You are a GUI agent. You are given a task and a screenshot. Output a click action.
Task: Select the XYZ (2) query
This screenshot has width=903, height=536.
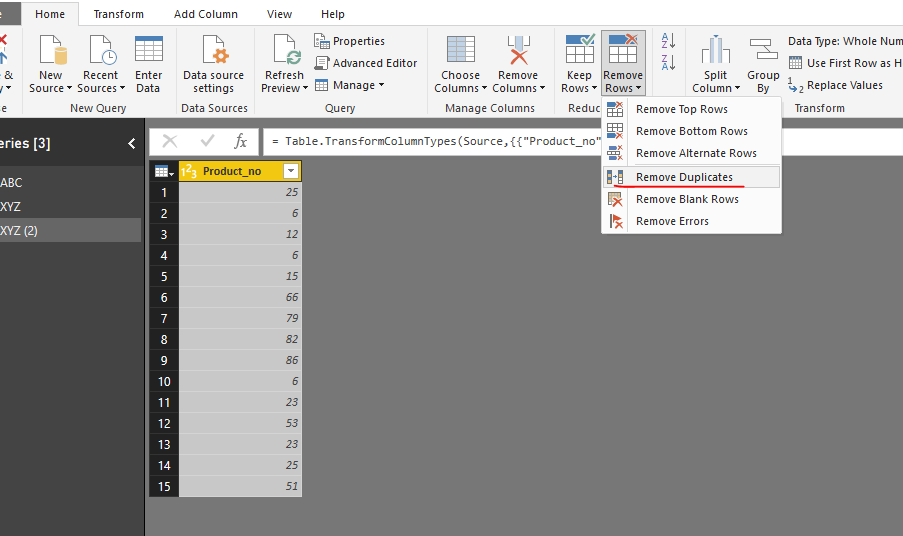70,230
